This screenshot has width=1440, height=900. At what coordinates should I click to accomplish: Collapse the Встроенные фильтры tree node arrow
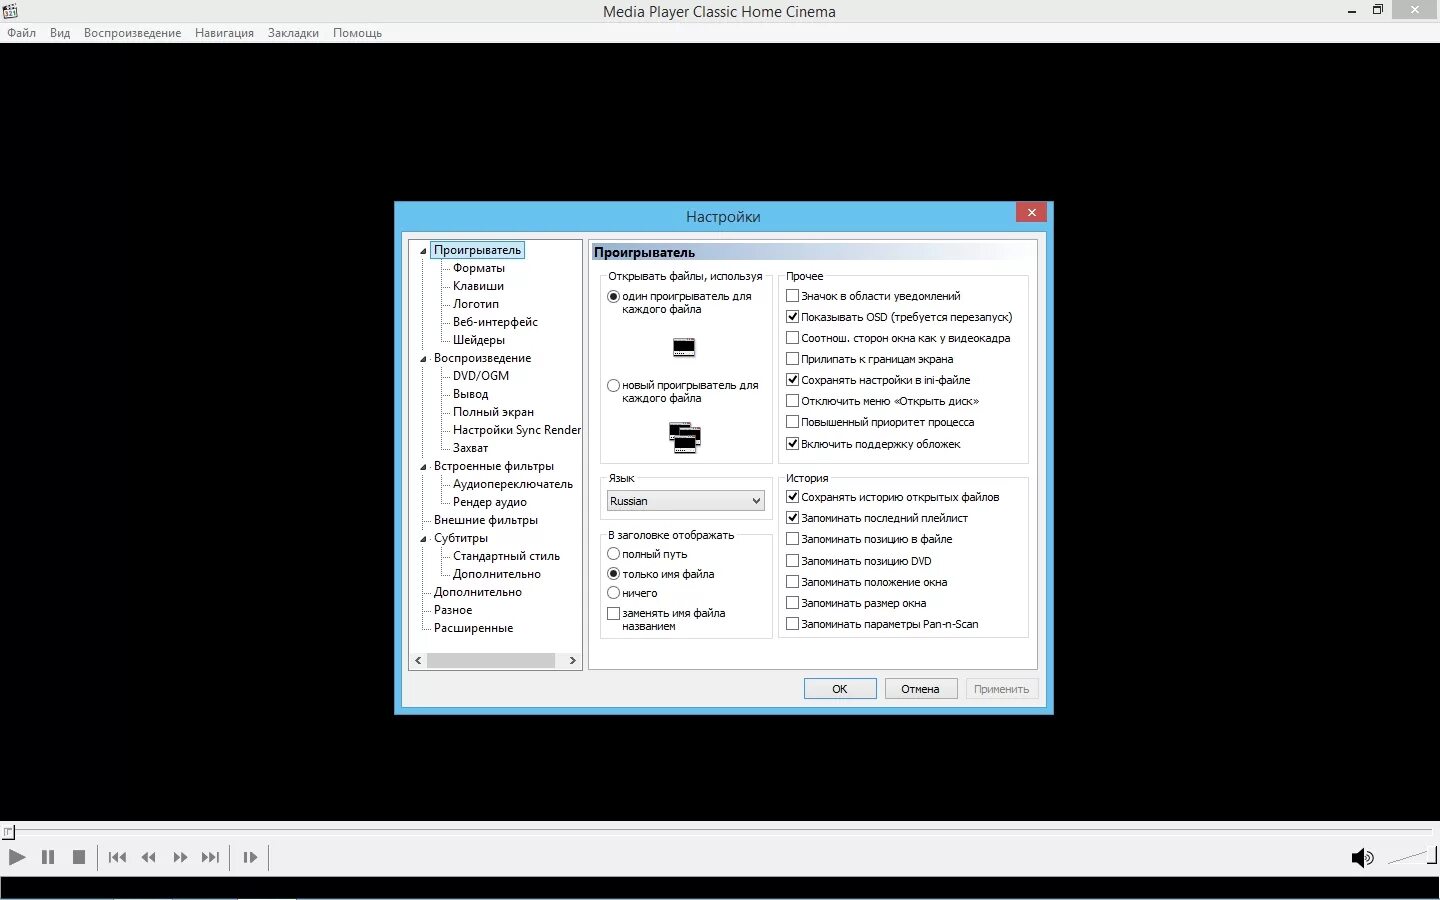pos(423,467)
